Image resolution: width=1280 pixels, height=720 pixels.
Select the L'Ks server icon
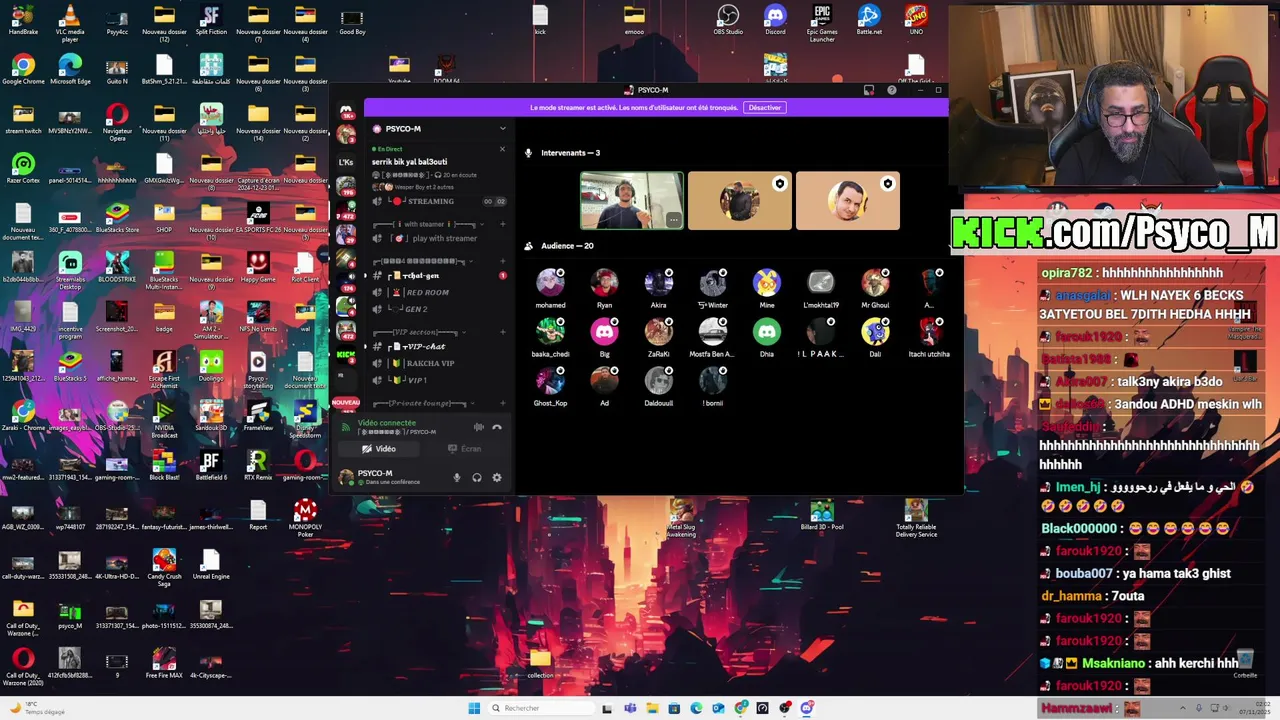346,161
